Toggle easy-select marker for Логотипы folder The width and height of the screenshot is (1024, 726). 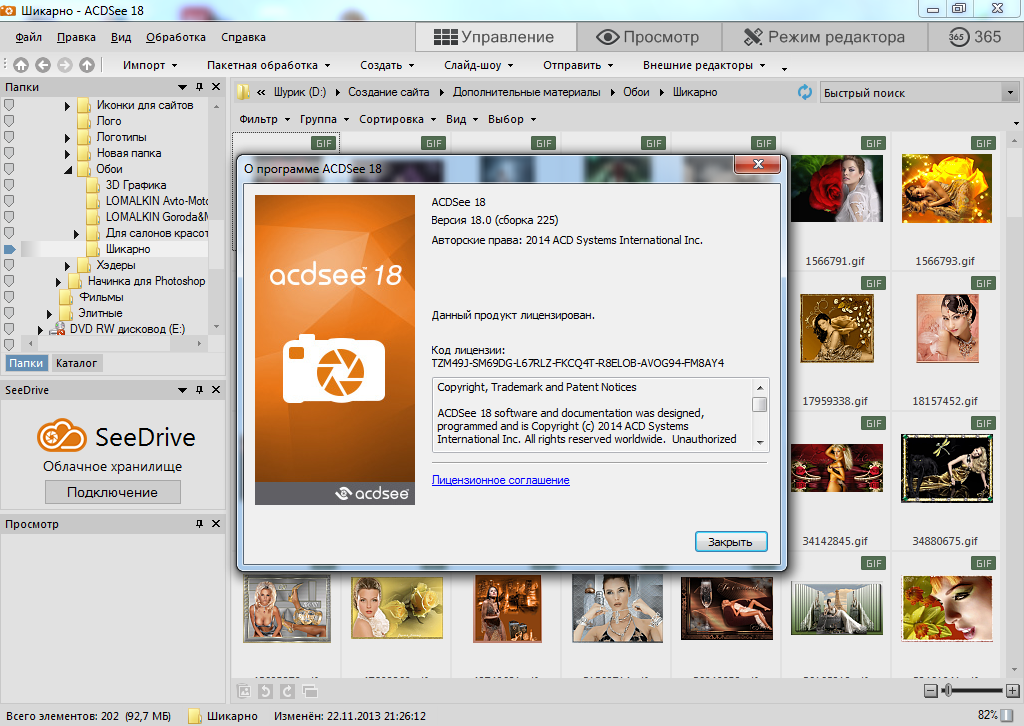(9, 137)
